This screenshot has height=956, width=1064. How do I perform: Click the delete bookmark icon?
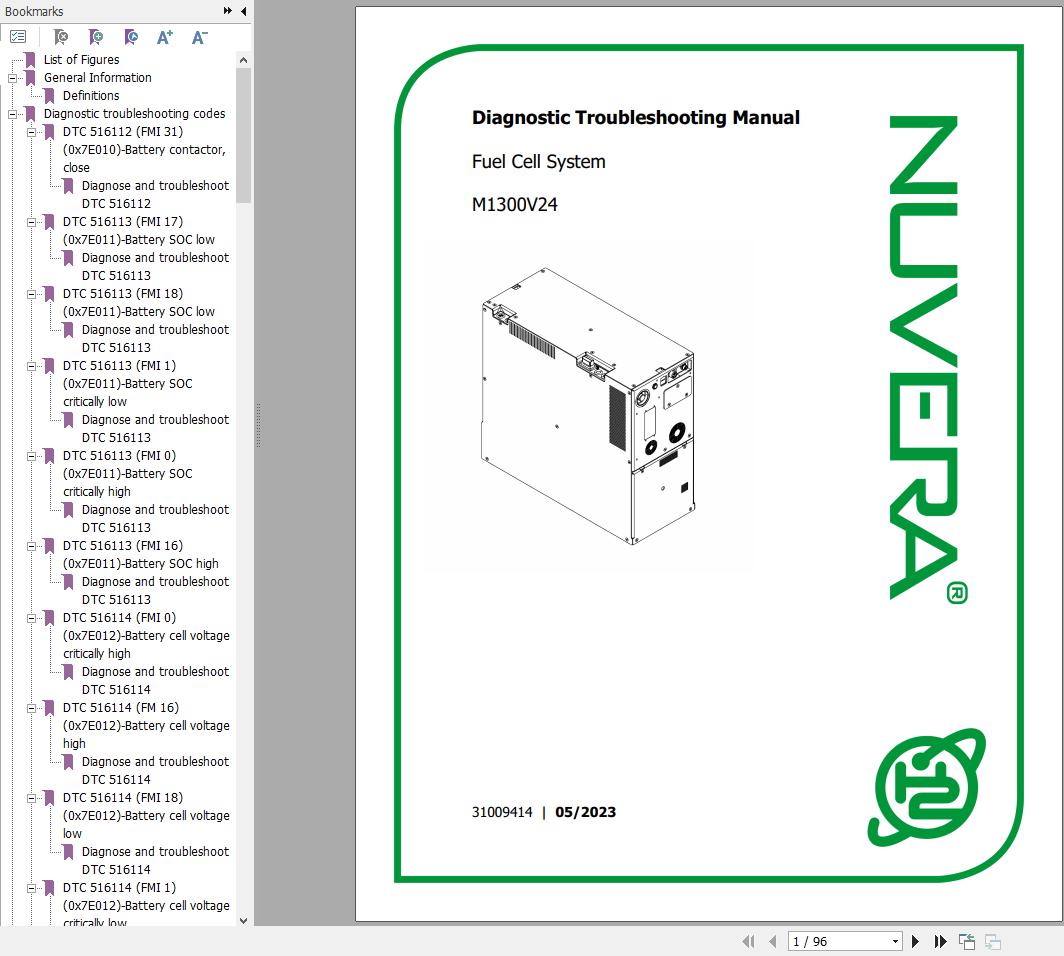[61, 37]
